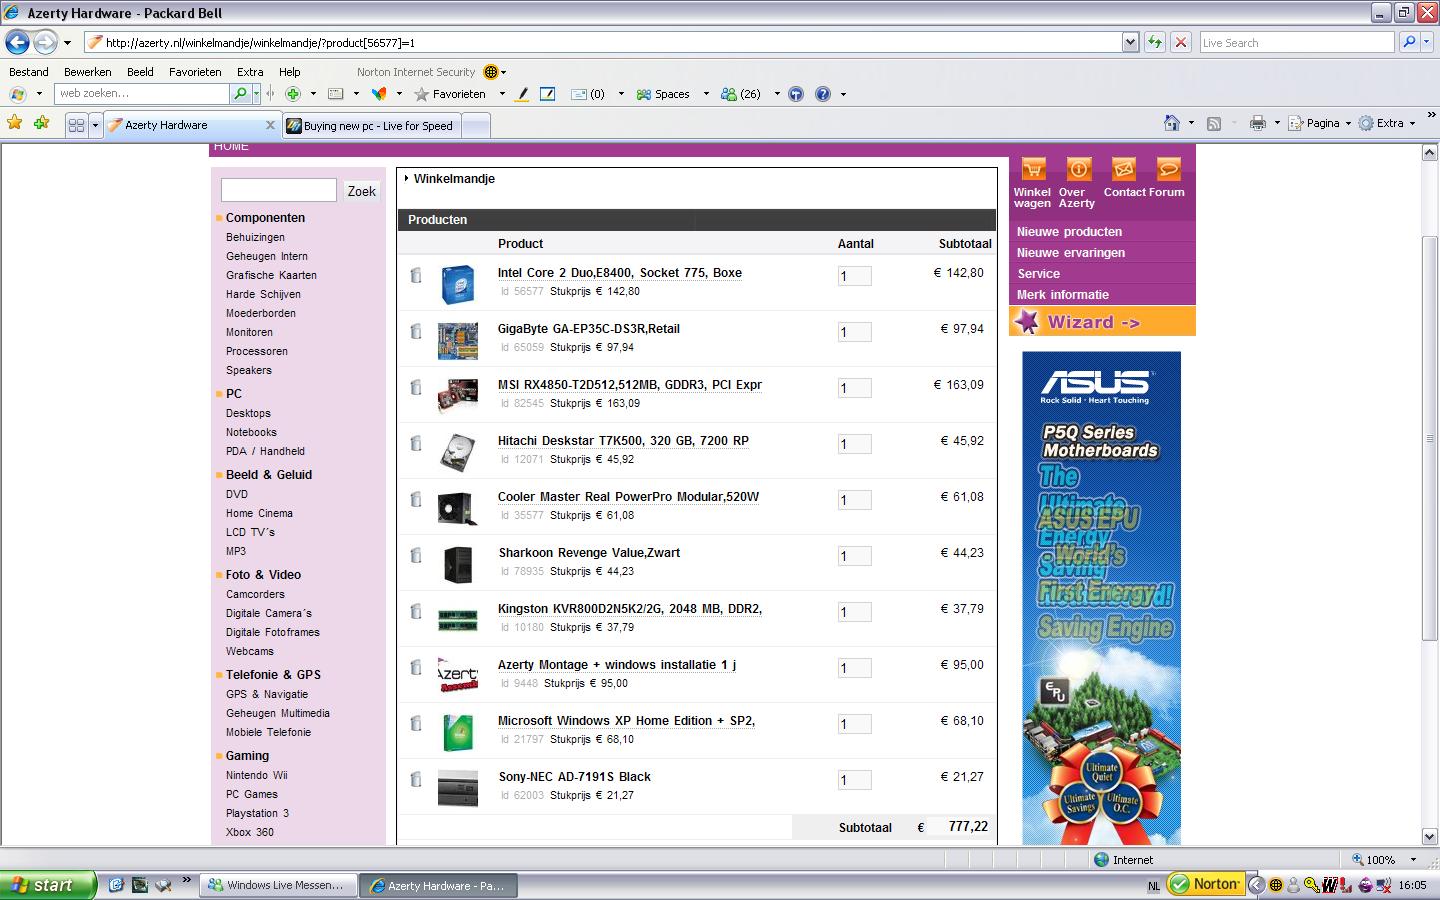Open the tab list dropdown next to Quick Tabs

click(x=96, y=125)
